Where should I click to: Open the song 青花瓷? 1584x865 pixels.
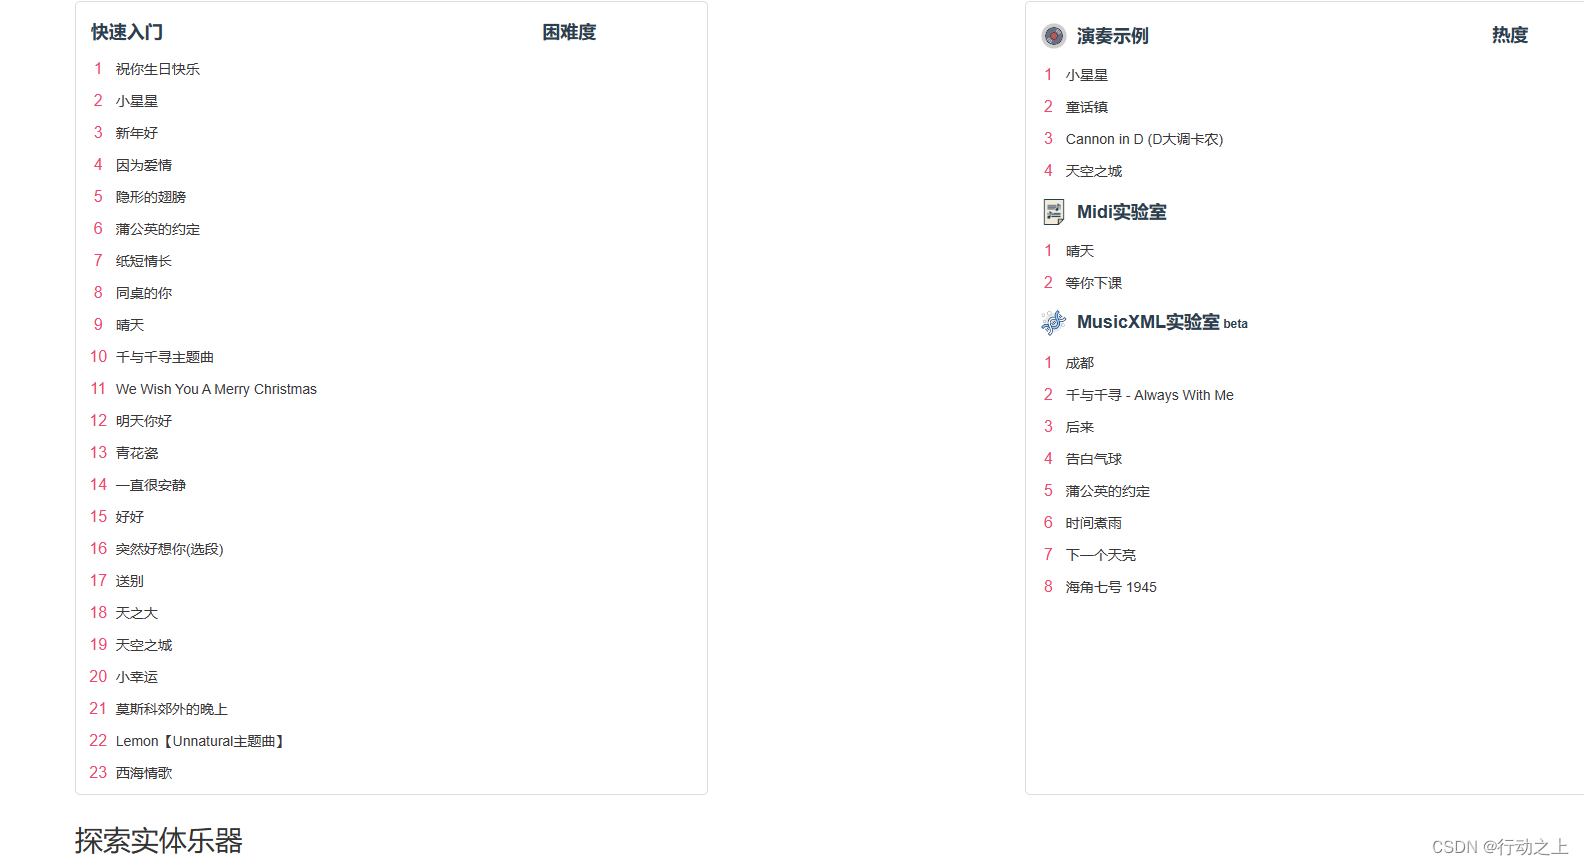[x=137, y=453]
